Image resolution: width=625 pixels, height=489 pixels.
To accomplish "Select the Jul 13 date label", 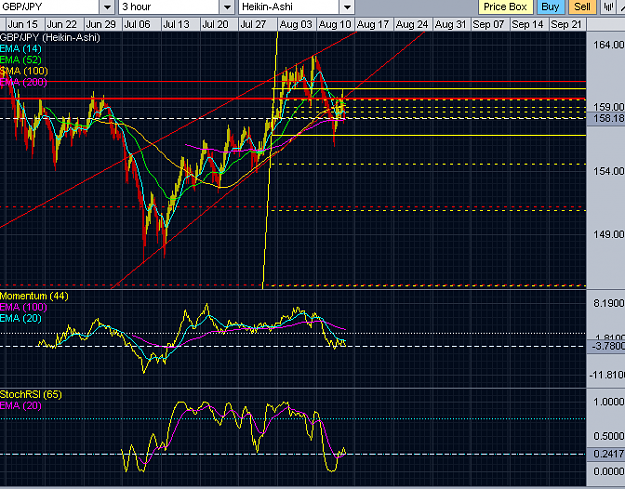I will click(x=176, y=24).
